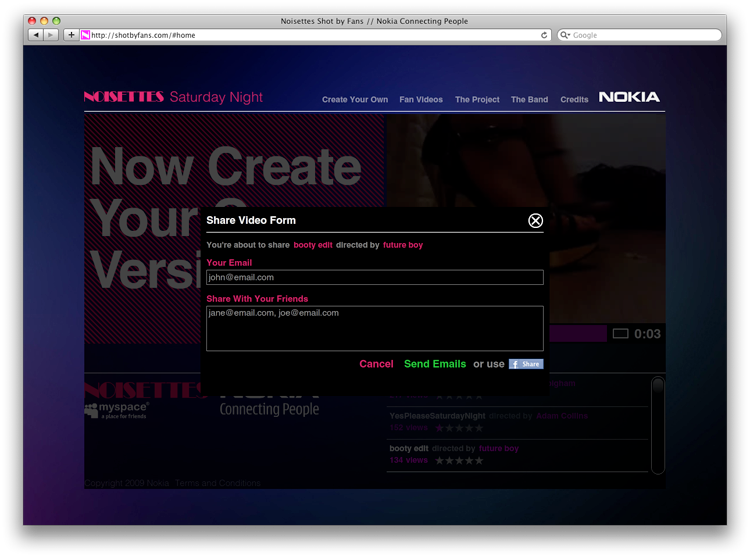Click the video progress bar
750x557 pixels.
pos(578,334)
